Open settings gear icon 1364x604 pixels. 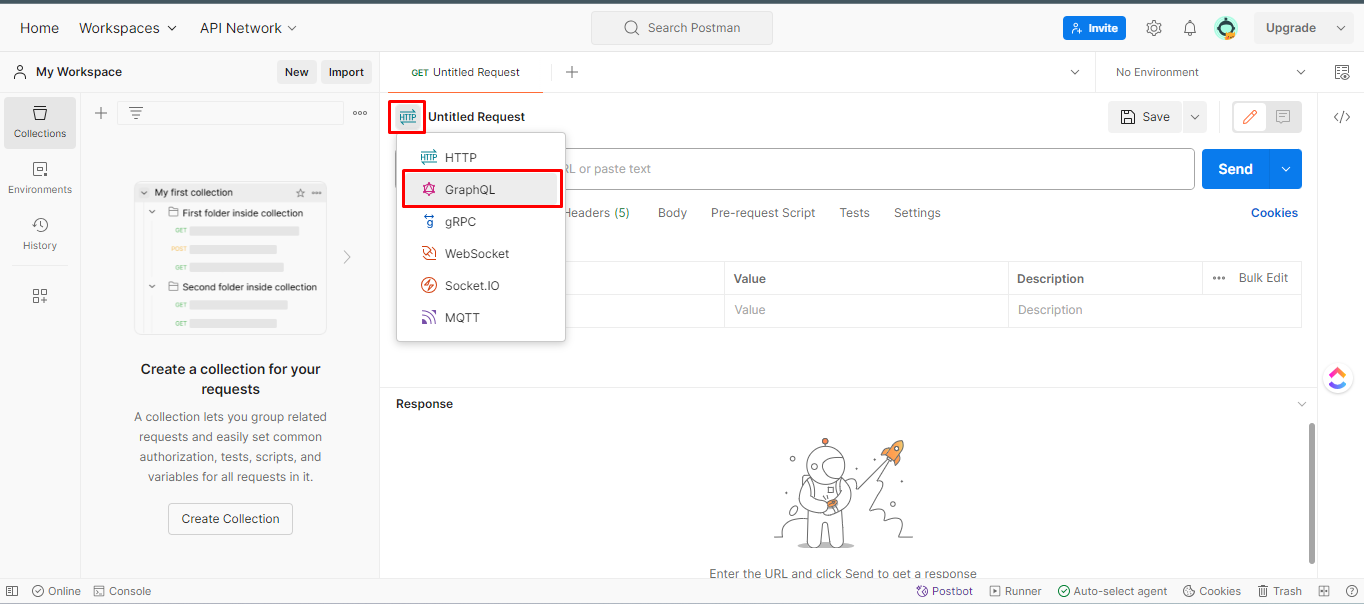coord(1154,28)
